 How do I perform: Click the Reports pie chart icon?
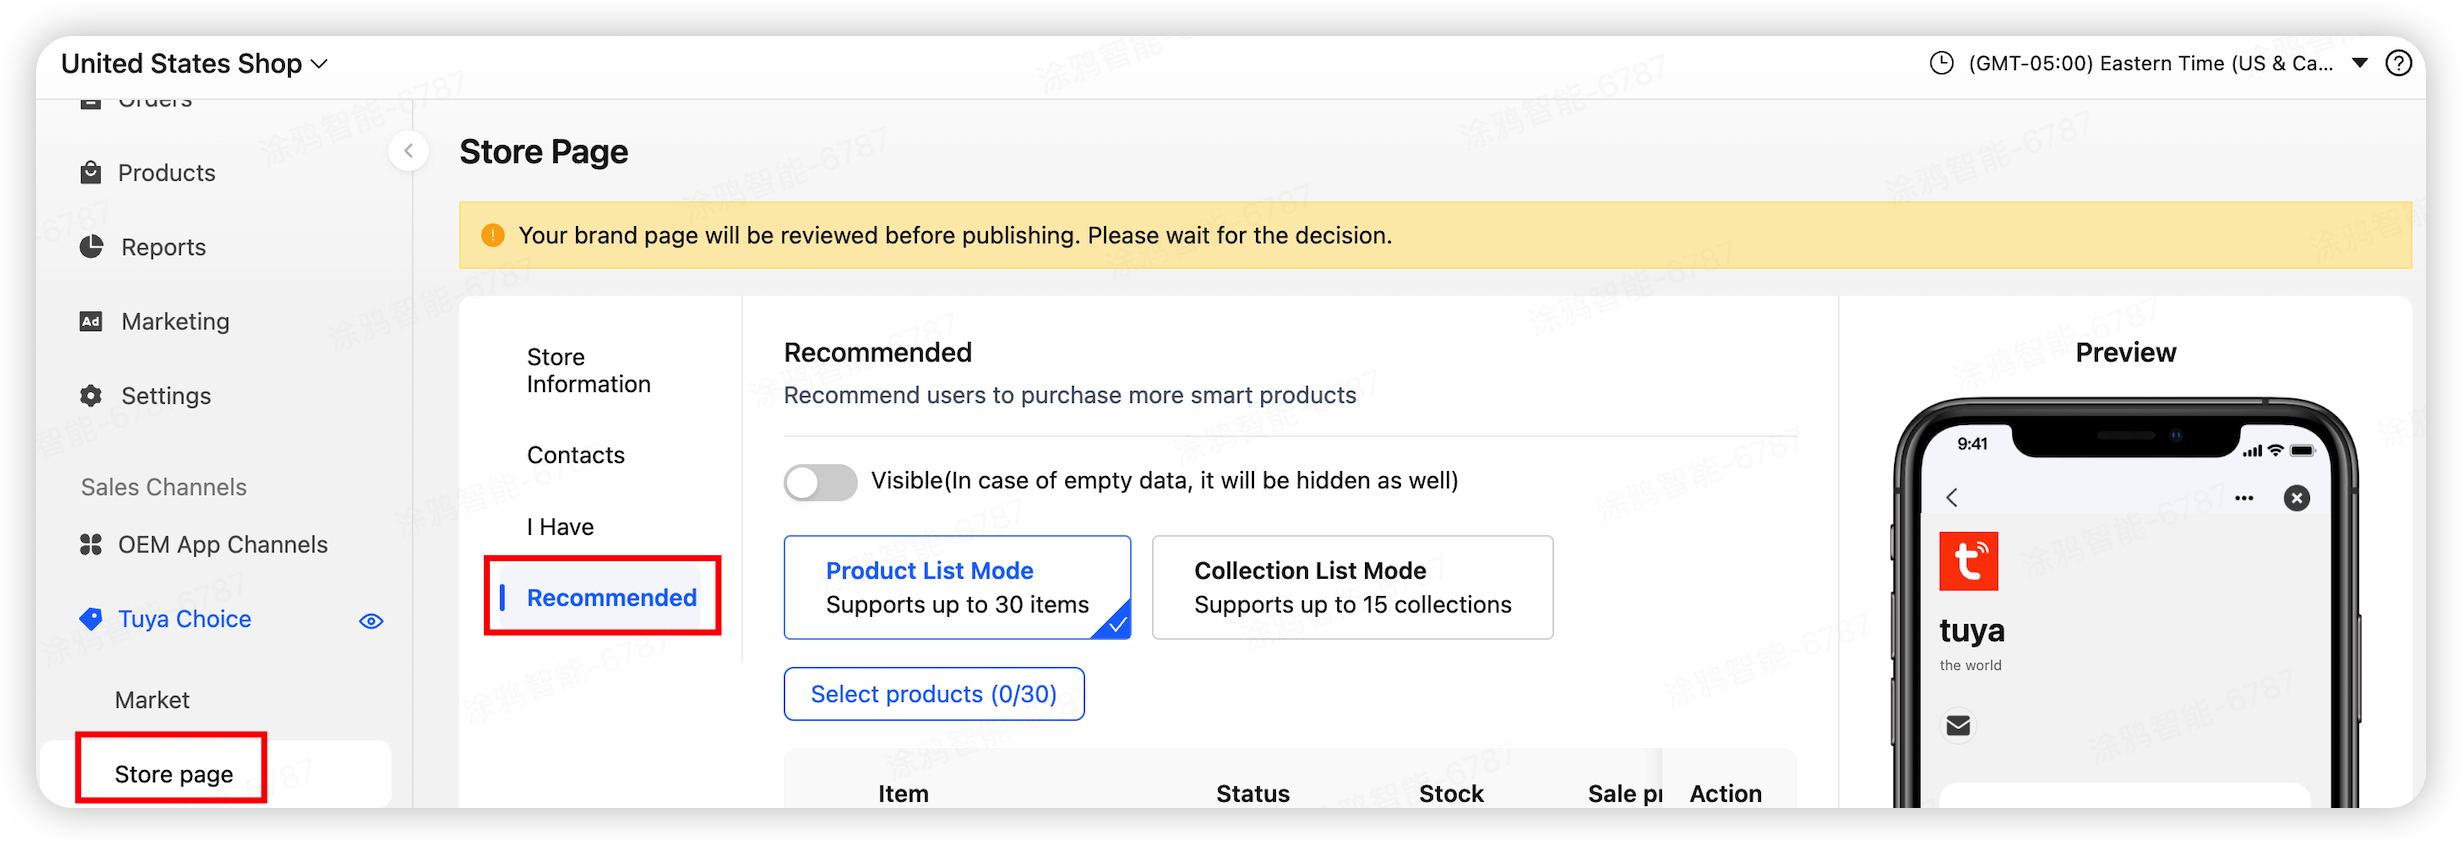coord(92,246)
